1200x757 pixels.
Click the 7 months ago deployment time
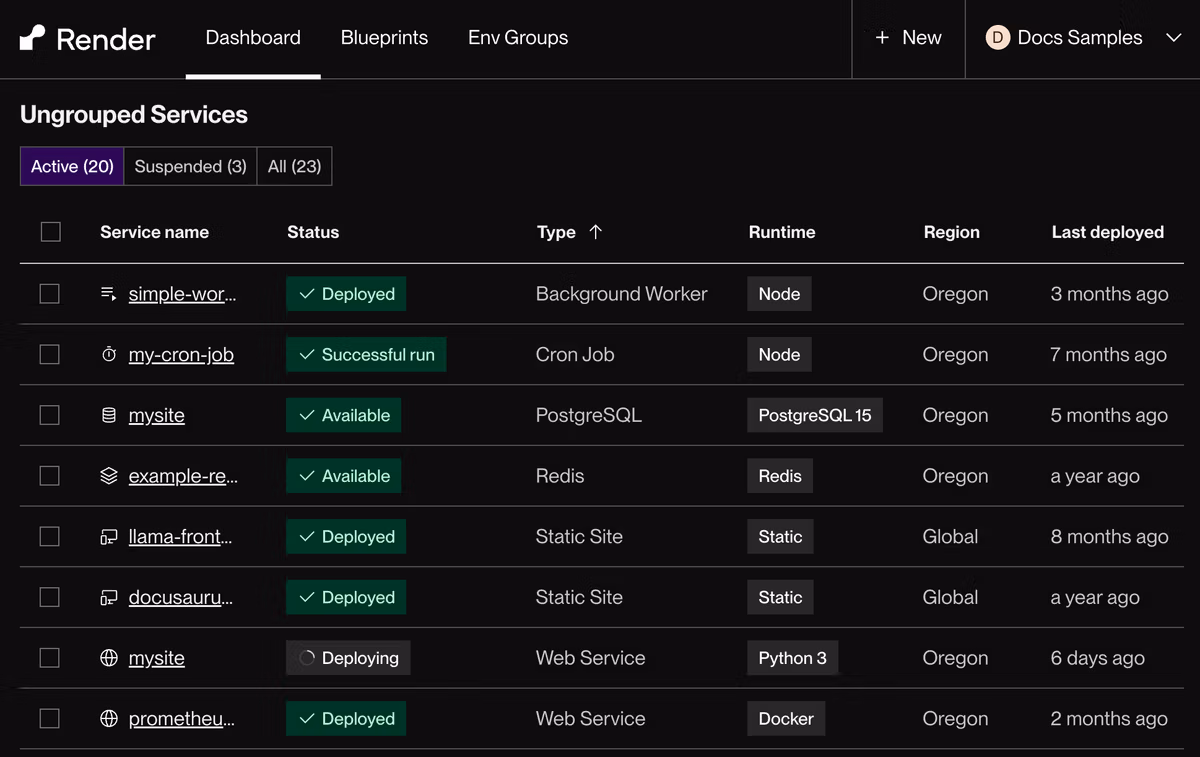(x=1108, y=355)
